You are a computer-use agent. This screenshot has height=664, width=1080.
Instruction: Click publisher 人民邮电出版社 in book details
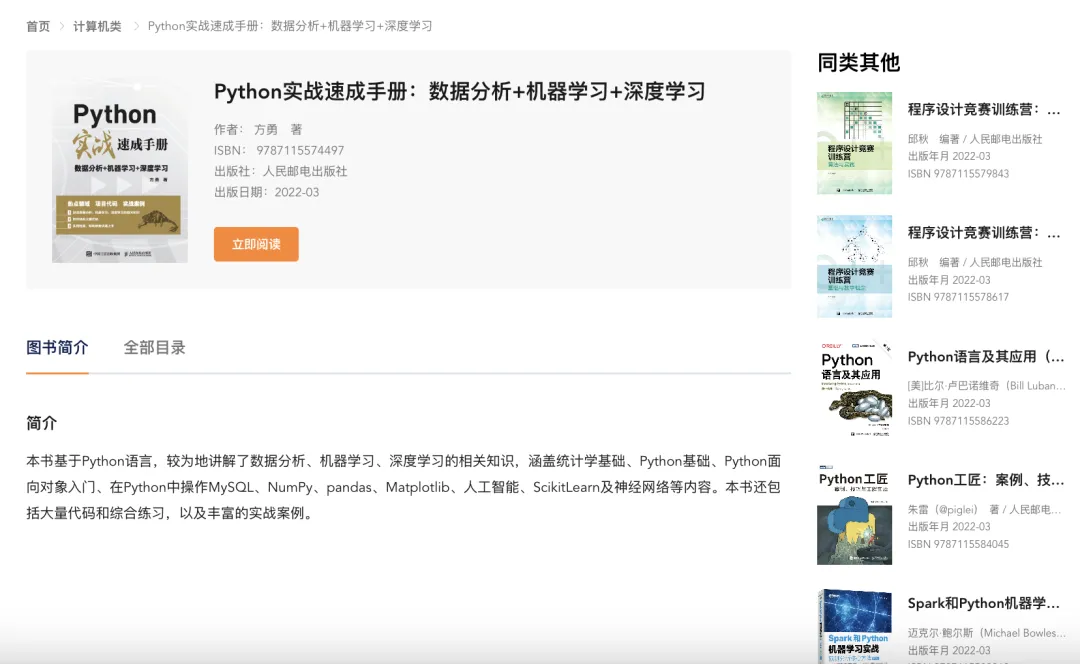click(x=281, y=171)
